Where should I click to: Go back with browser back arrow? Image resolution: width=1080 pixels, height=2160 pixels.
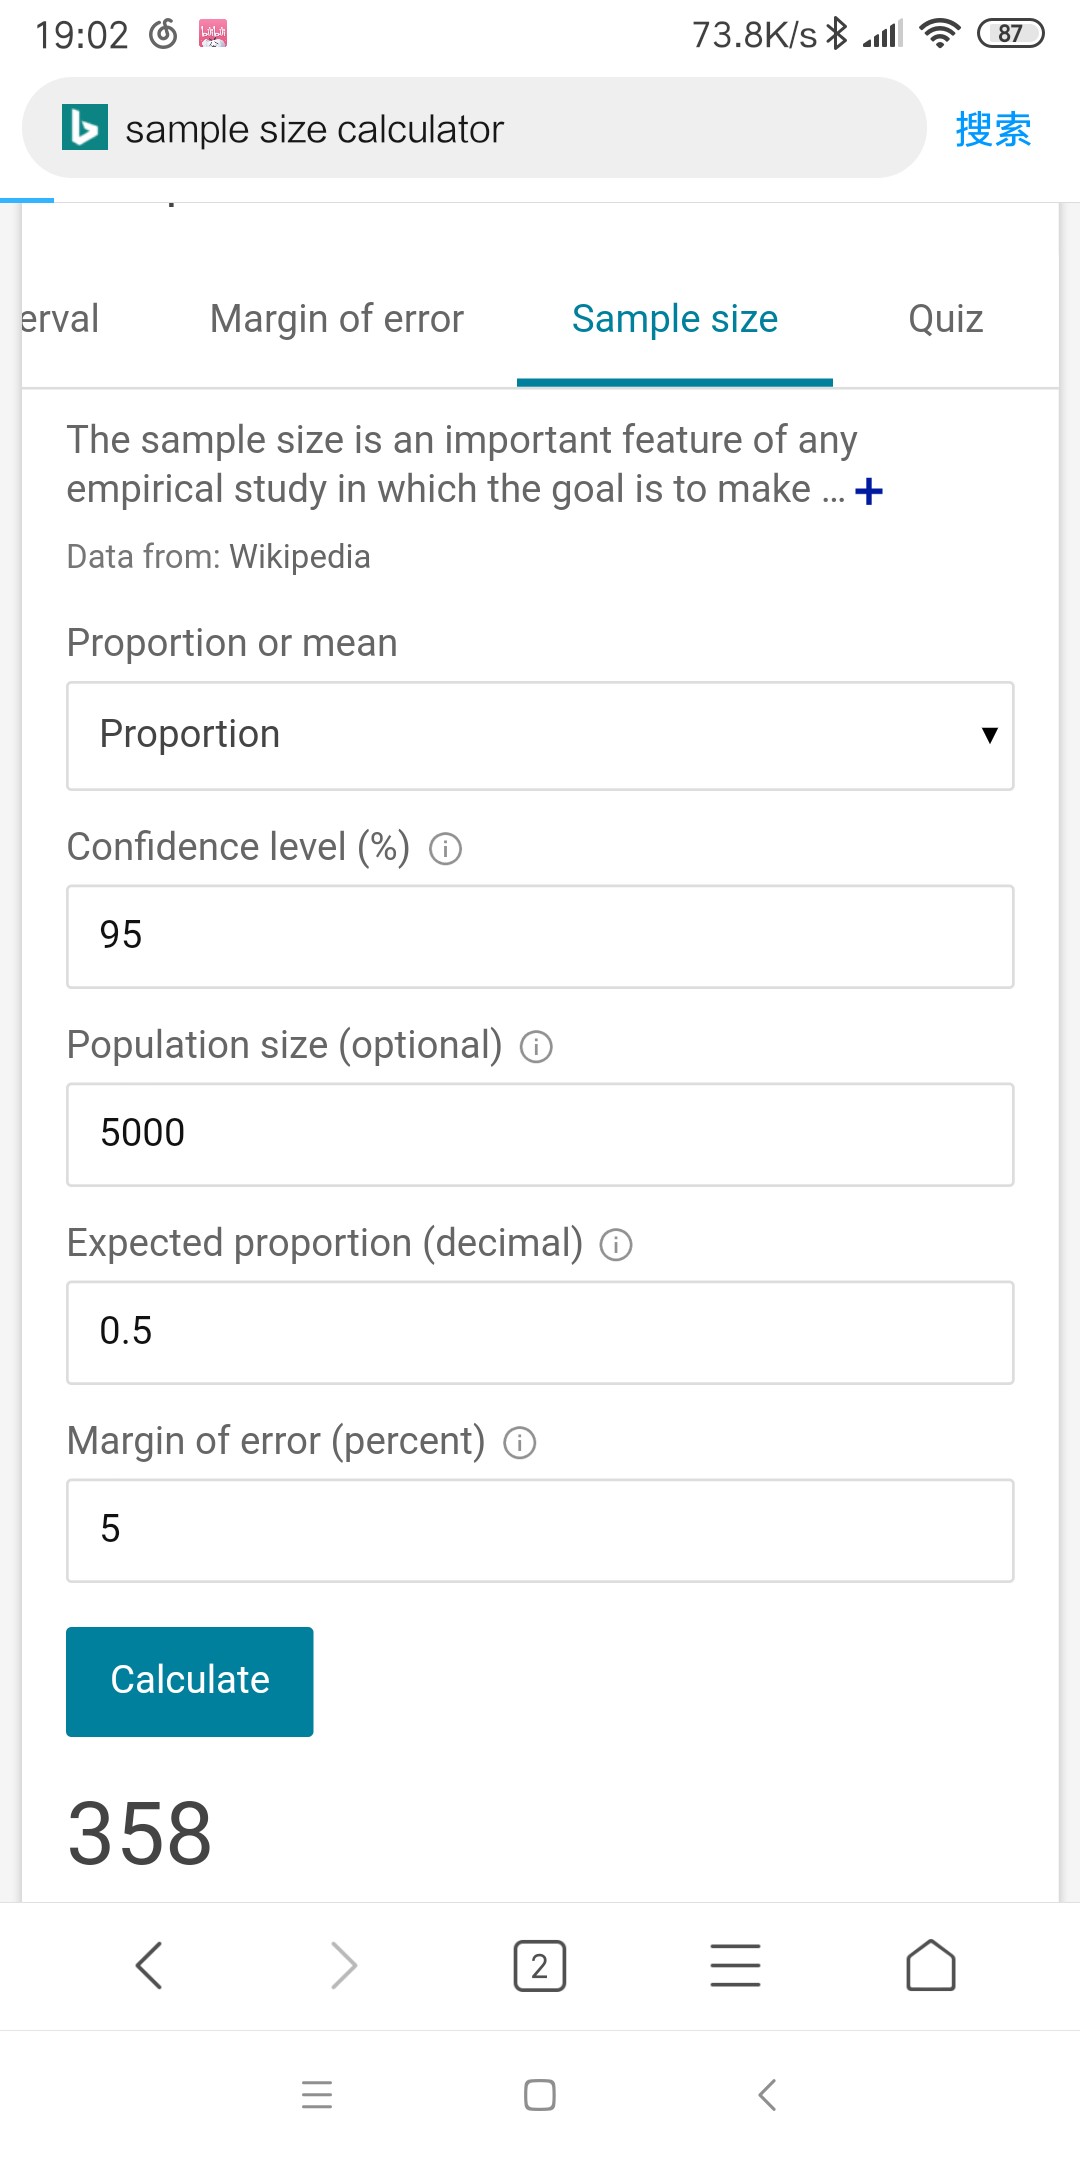[x=149, y=1966]
